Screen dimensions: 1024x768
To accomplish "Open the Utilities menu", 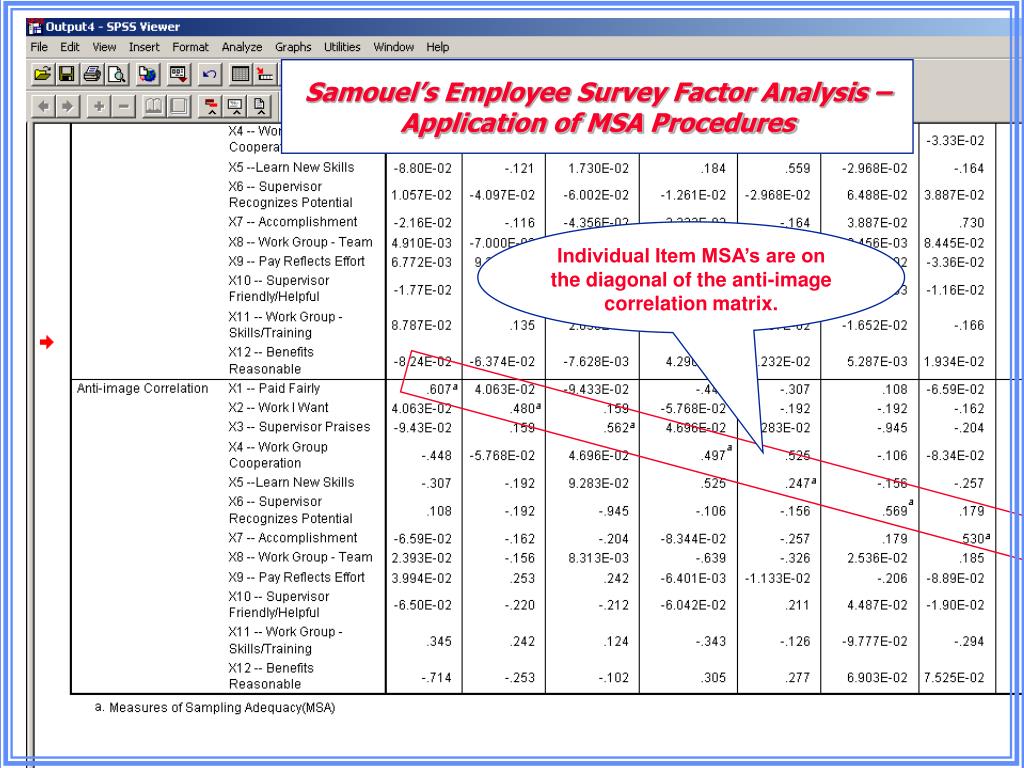I will coord(342,47).
